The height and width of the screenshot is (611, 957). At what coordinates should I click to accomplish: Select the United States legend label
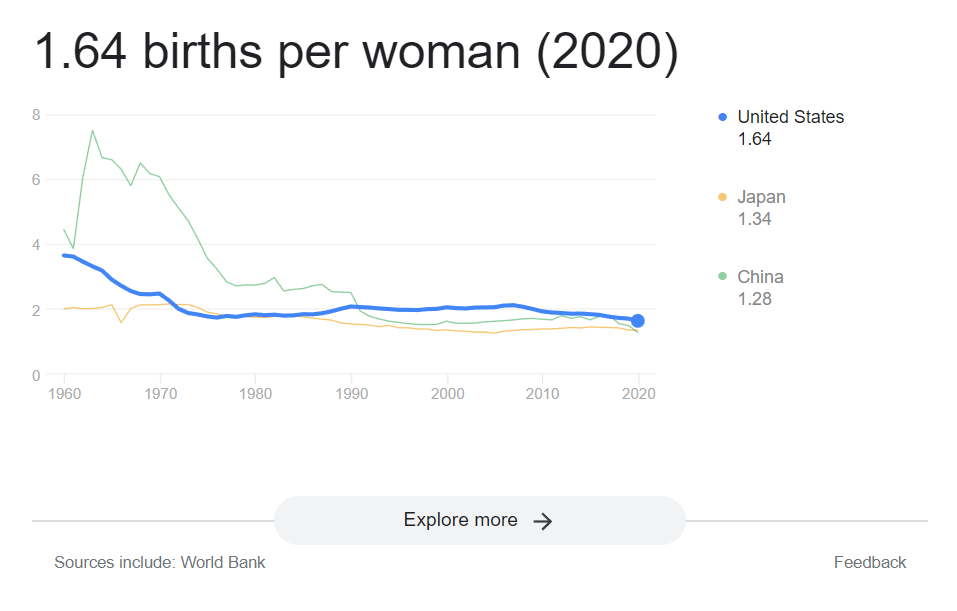coord(790,117)
